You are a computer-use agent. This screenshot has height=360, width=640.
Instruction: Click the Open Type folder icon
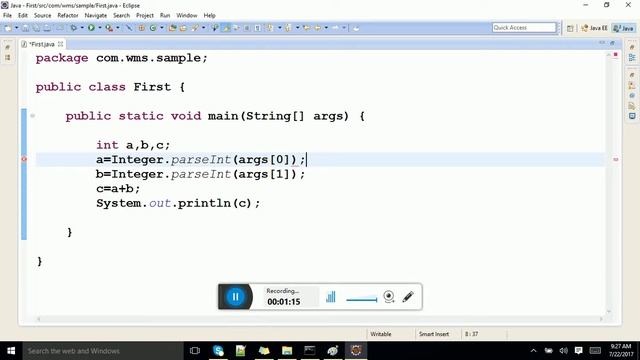[173, 28]
